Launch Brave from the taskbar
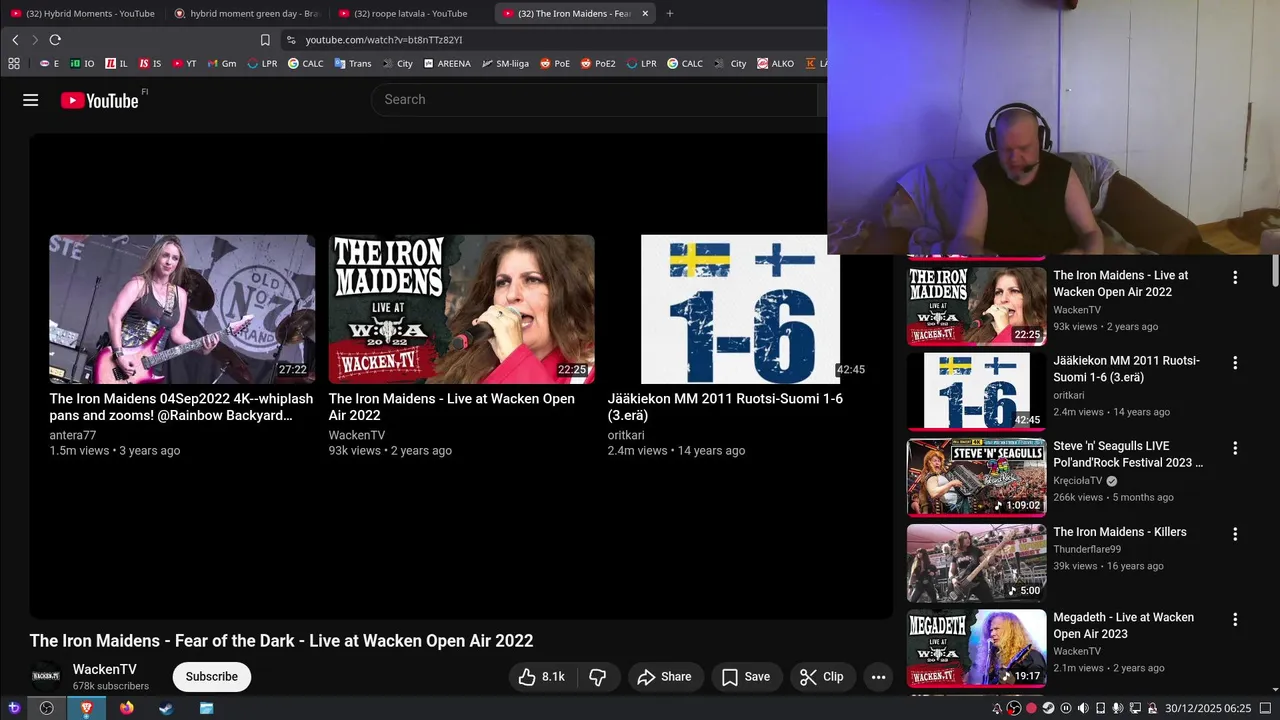The height and width of the screenshot is (720, 1280). (86, 708)
